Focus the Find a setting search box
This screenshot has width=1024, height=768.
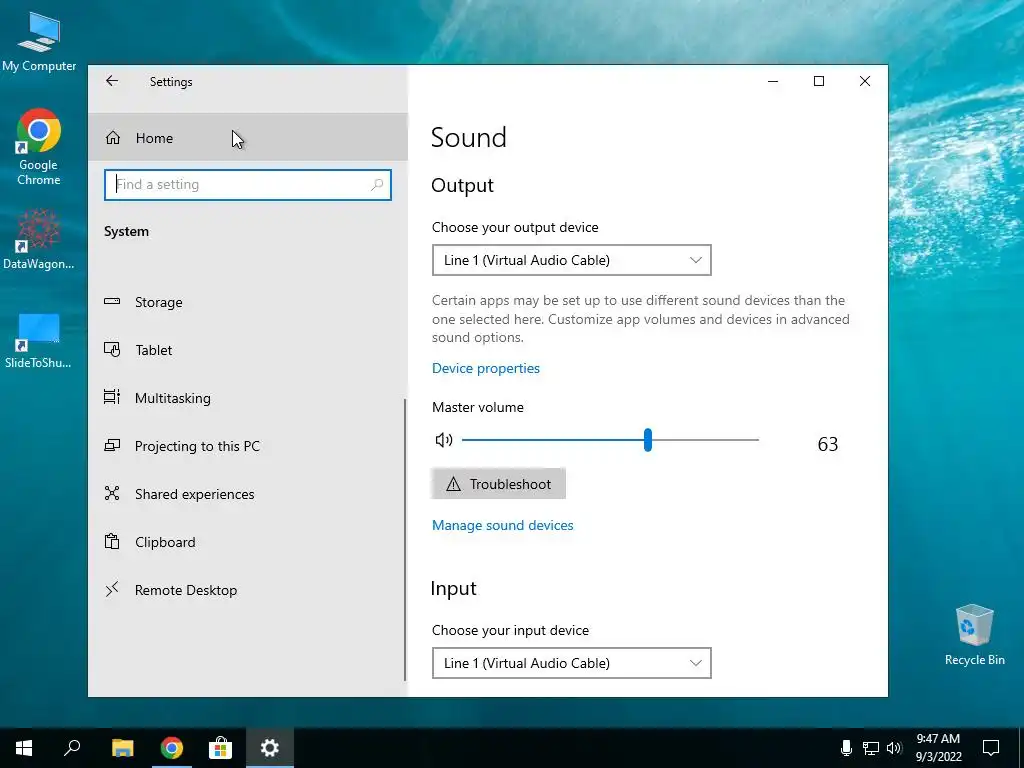pos(248,185)
